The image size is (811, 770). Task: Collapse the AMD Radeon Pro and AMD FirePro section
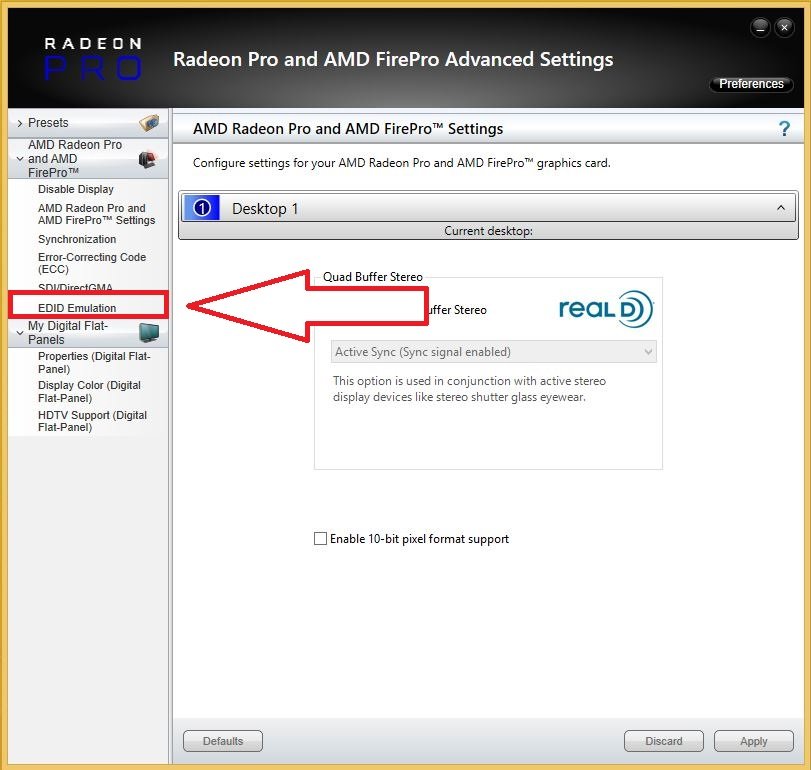20,159
